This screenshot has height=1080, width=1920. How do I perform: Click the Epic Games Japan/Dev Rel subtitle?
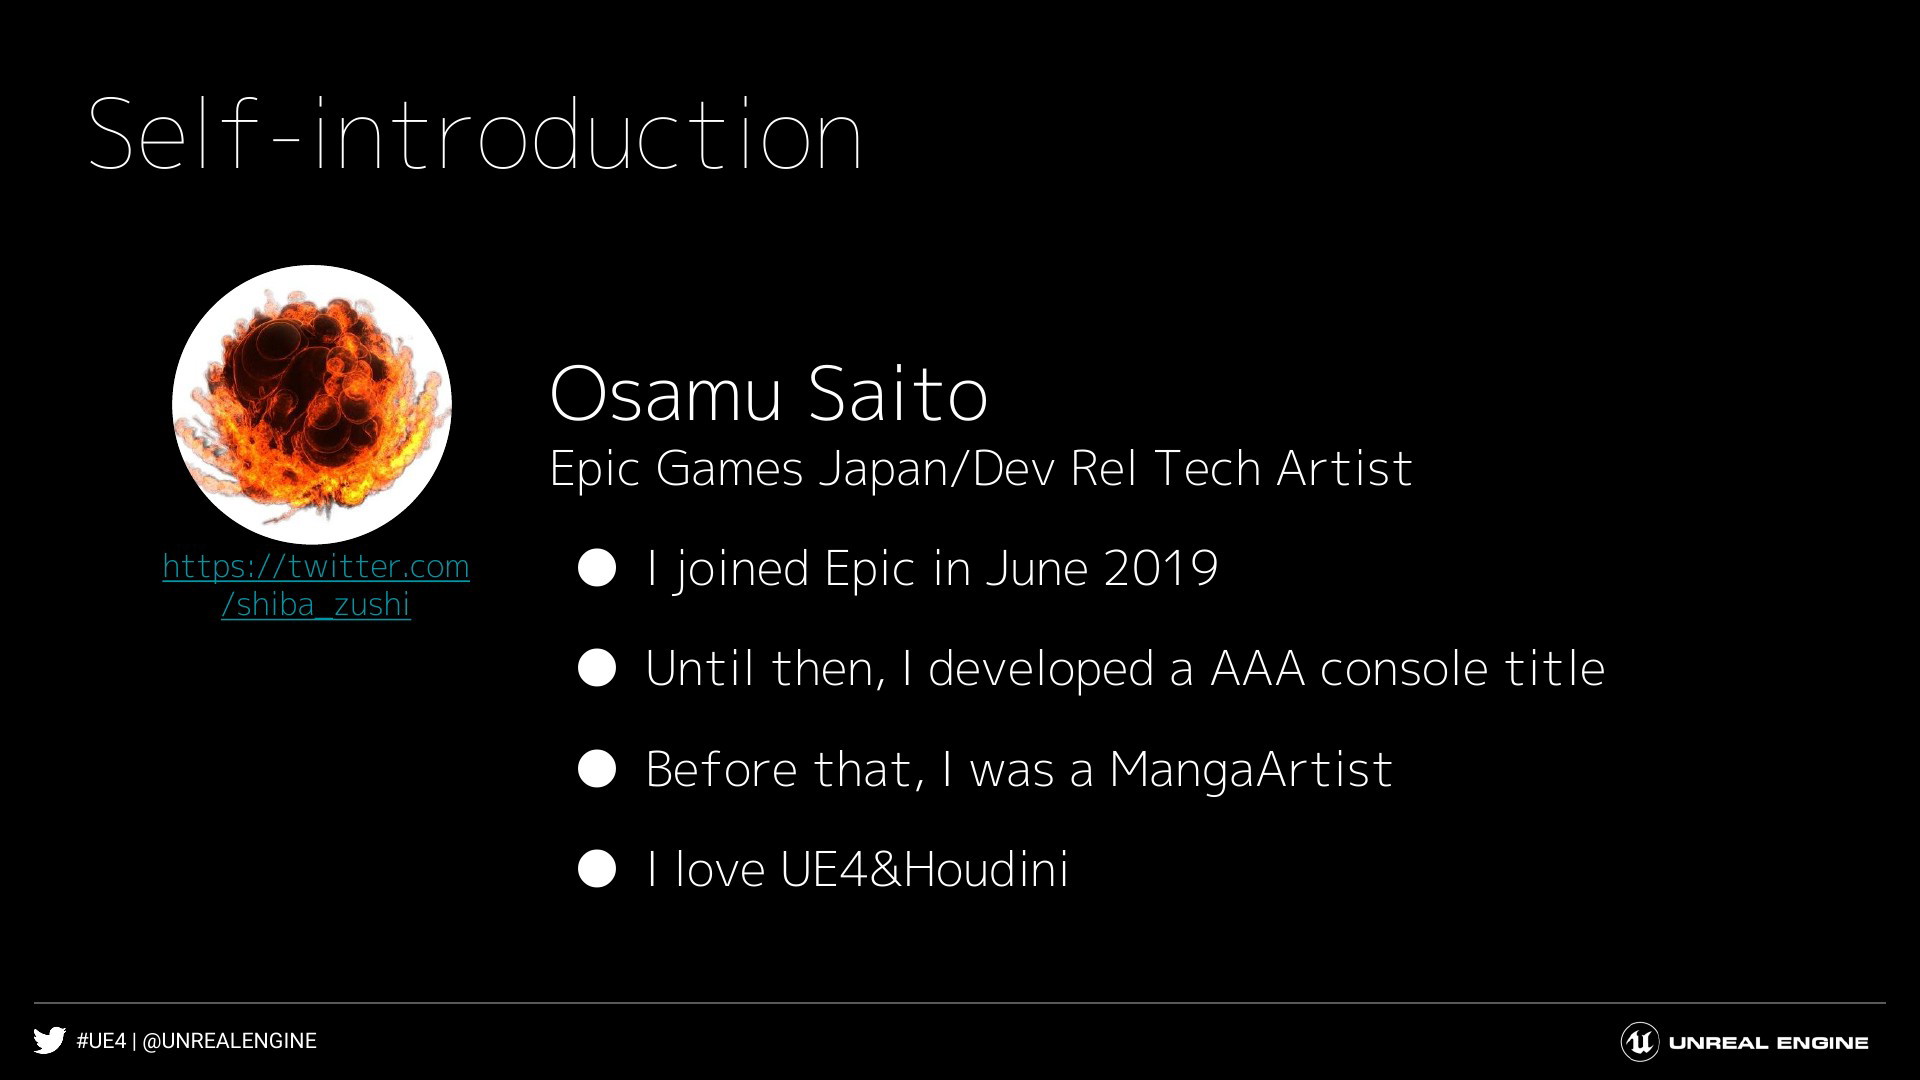click(x=980, y=468)
